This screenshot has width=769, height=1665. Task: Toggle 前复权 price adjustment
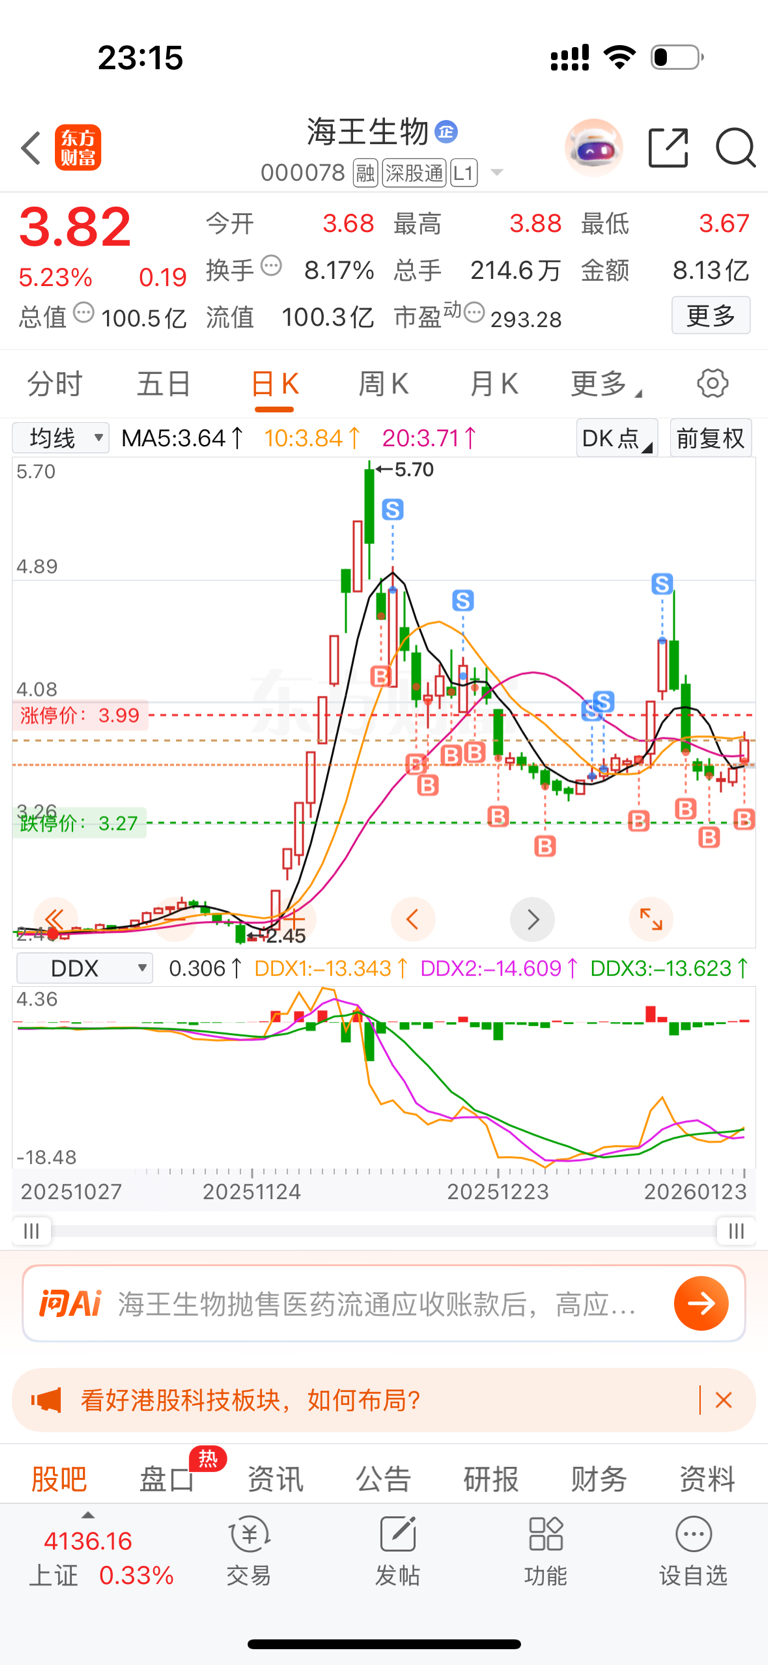pos(711,438)
